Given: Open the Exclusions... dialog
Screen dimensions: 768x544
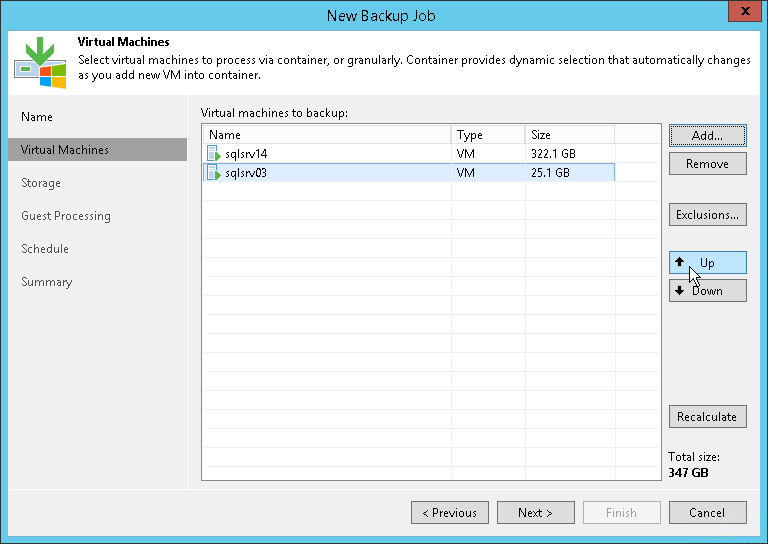Looking at the screenshot, I should (x=707, y=214).
